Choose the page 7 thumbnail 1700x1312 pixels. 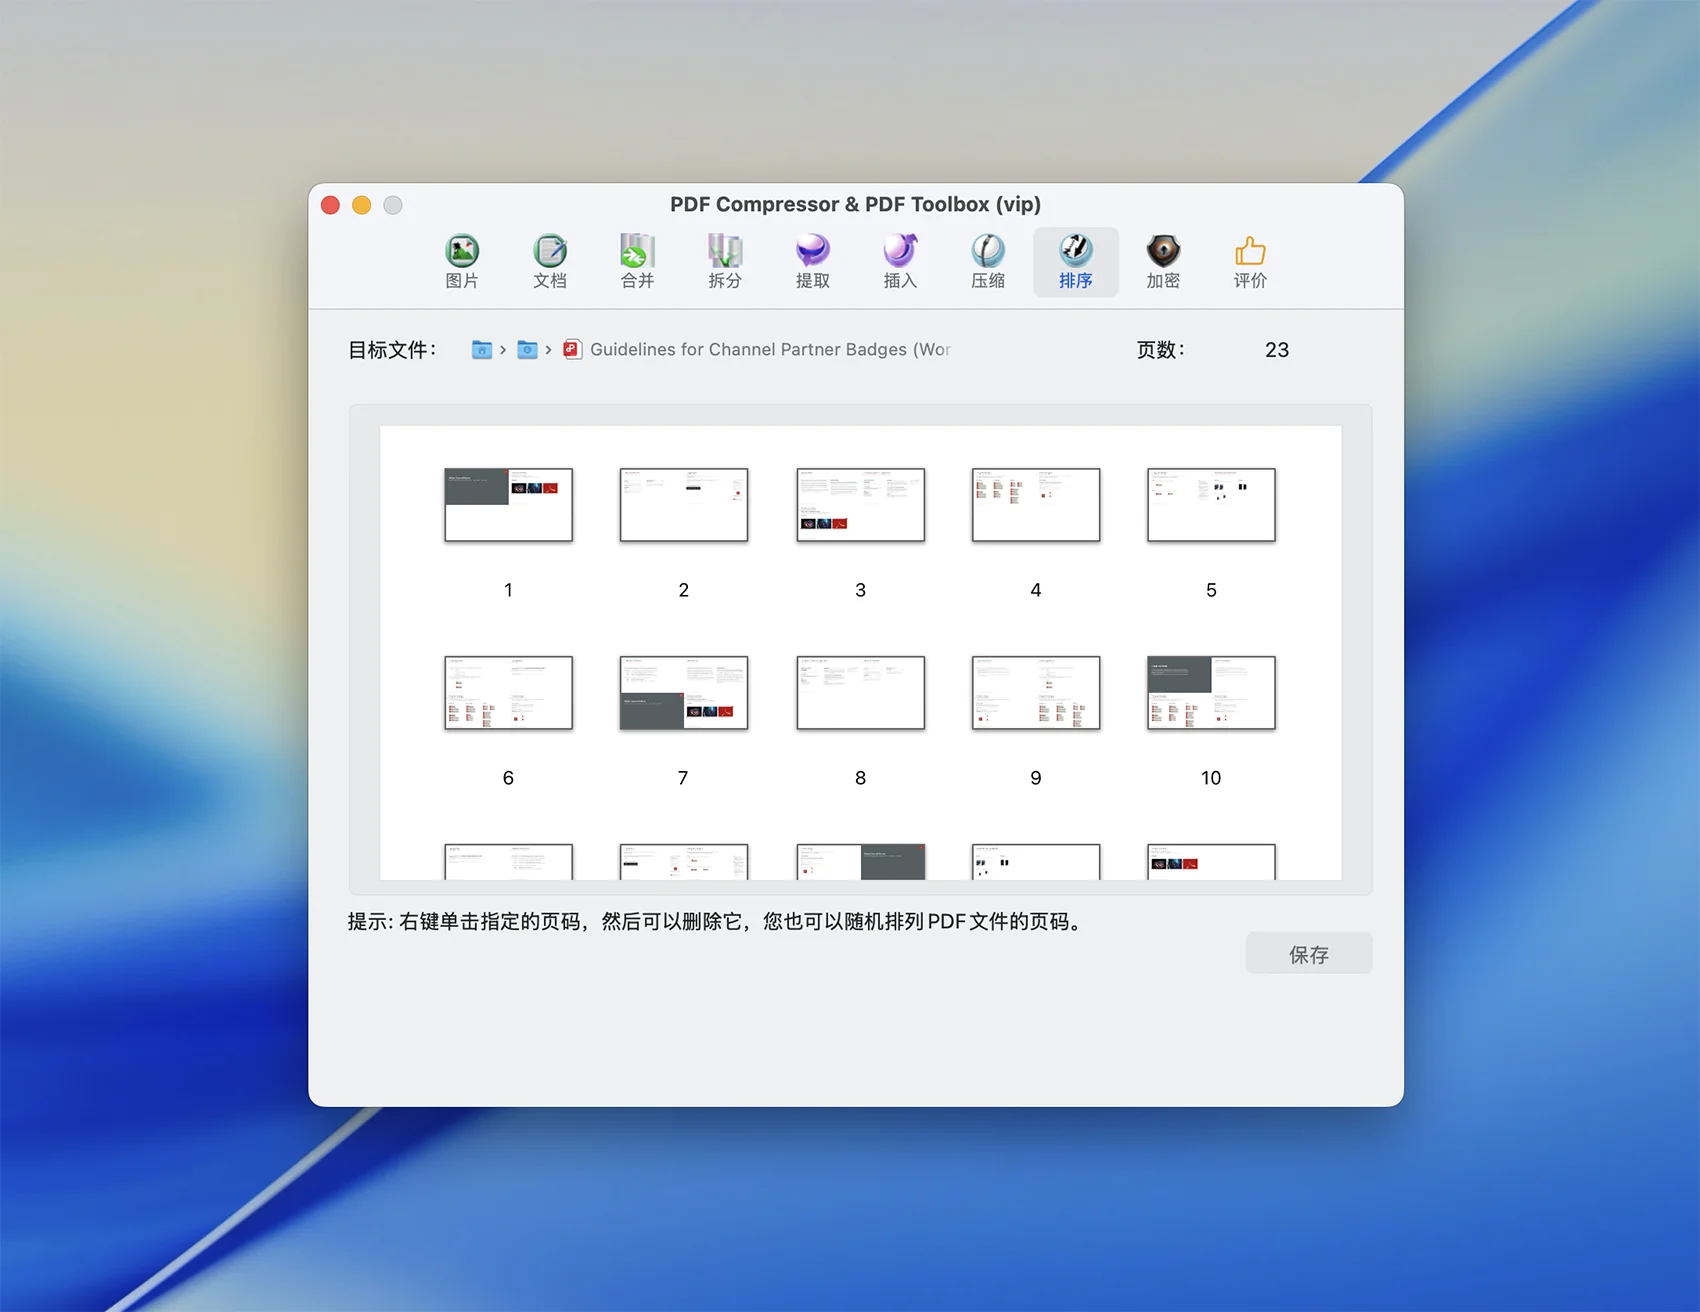(x=684, y=693)
